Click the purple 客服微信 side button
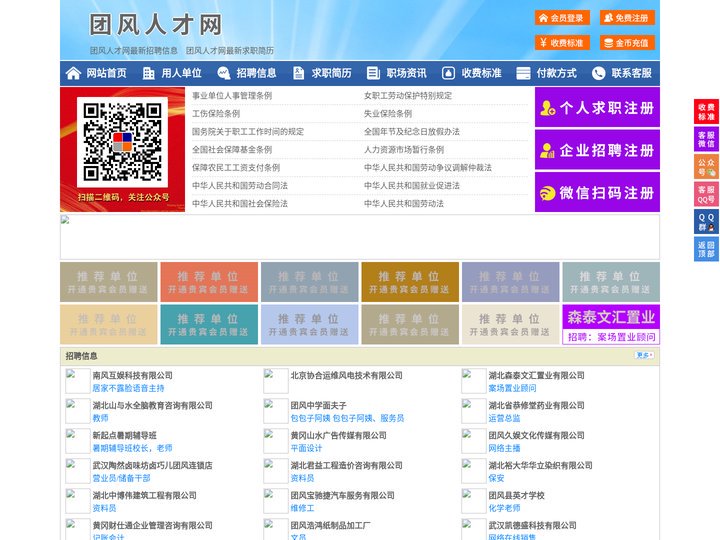Viewport: 720px width, 540px height. 706,139
